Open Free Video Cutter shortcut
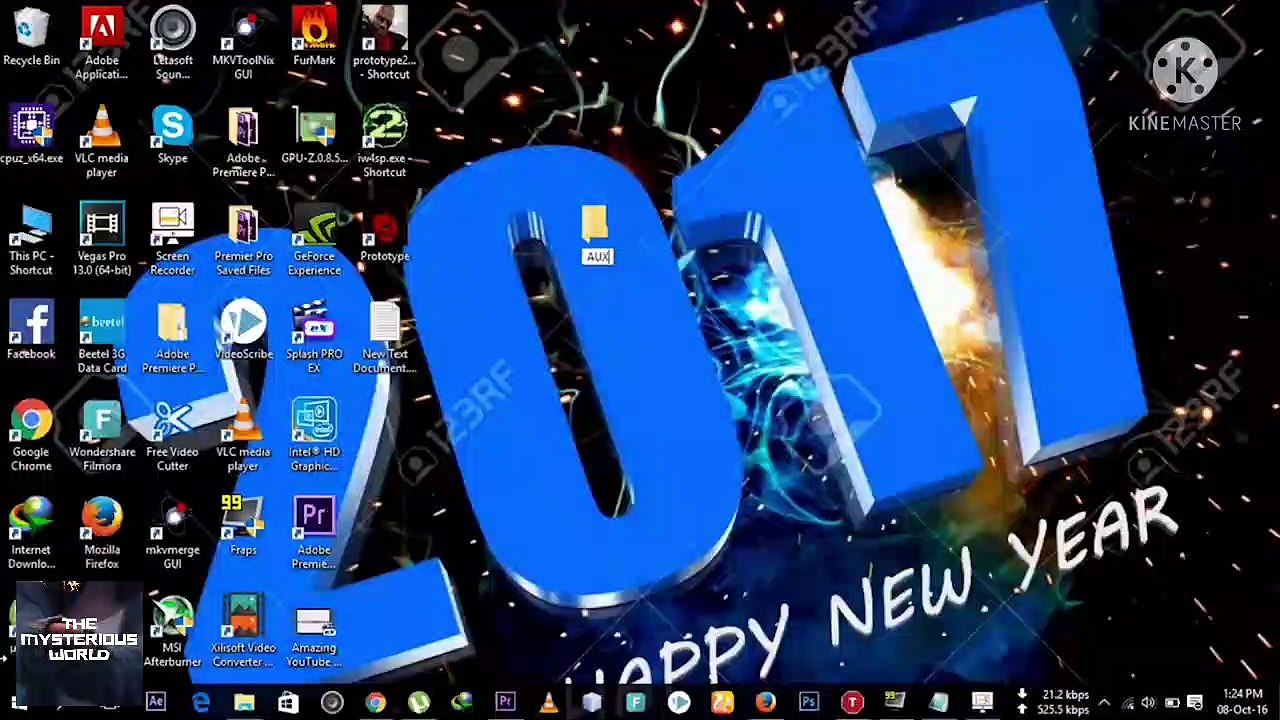The height and width of the screenshot is (720, 1280). 172,436
